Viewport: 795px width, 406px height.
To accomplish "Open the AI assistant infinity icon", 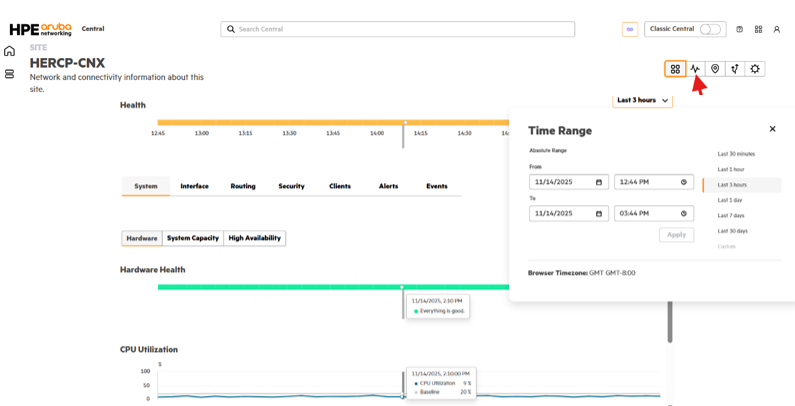I will [x=630, y=29].
